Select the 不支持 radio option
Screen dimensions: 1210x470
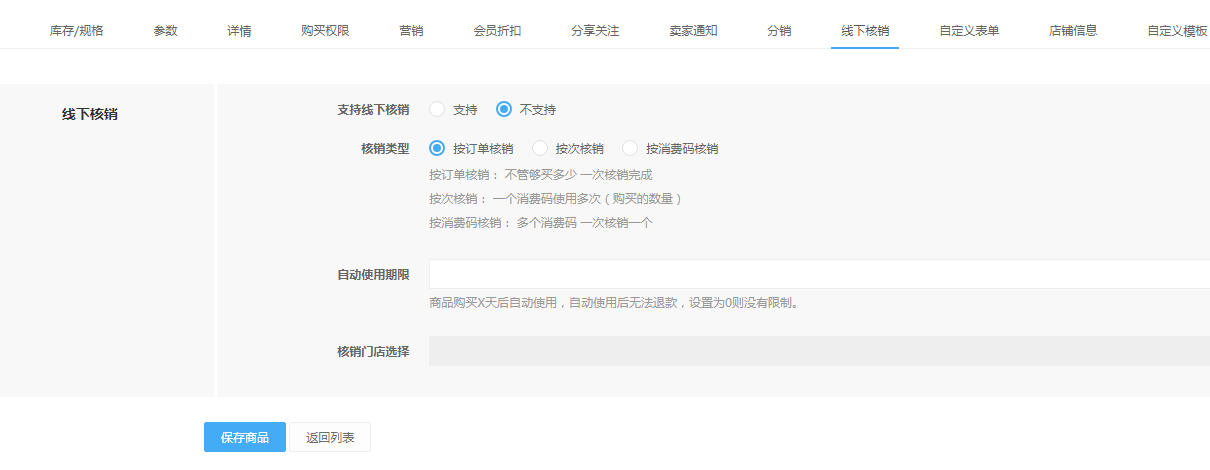504,109
